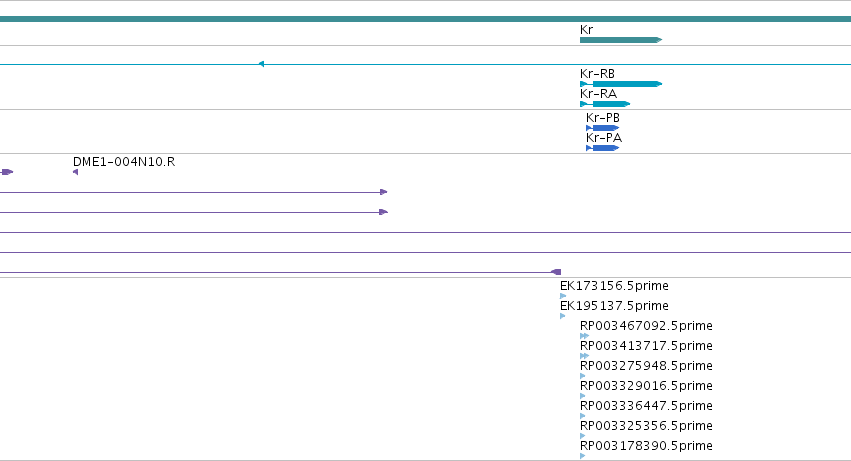Click the RP003329016.5prime label

coord(646,386)
